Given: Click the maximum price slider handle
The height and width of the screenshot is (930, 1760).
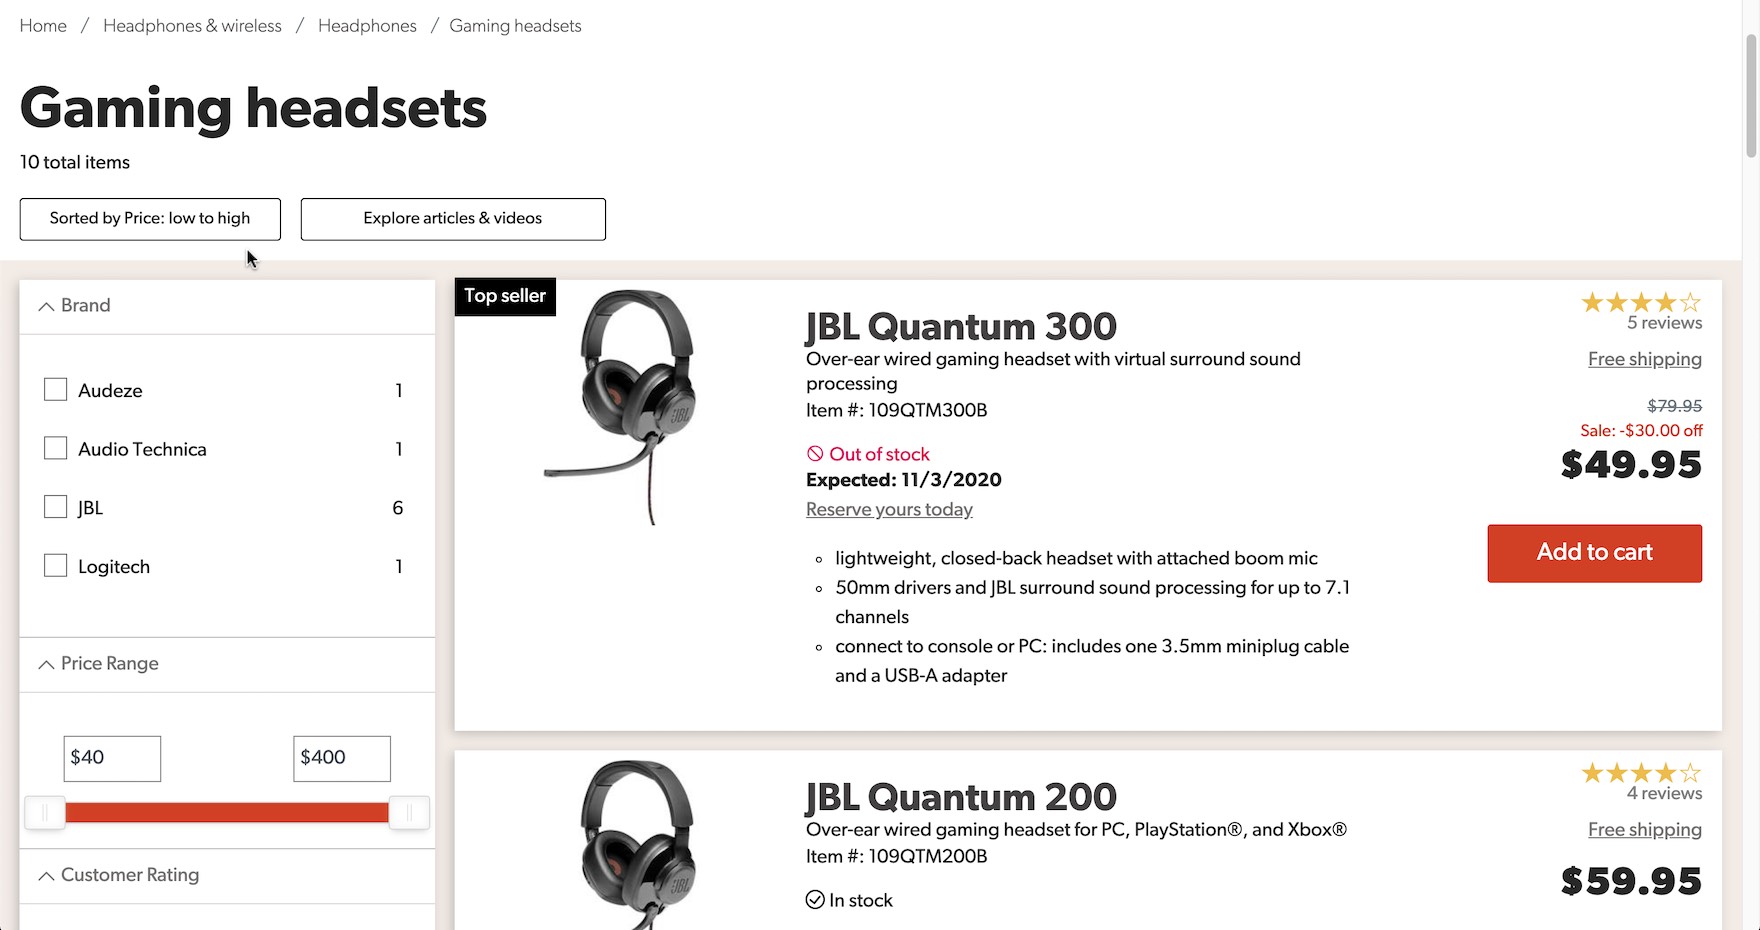Looking at the screenshot, I should [408, 813].
